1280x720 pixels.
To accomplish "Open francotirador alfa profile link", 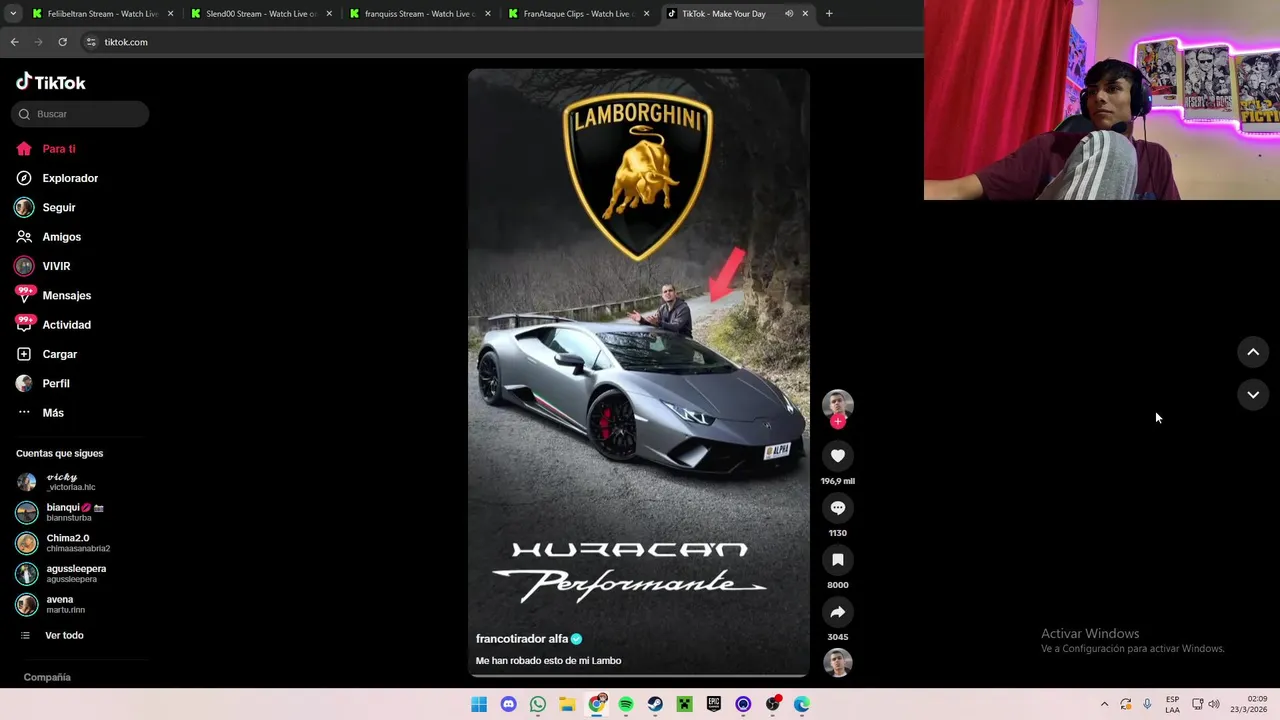I will tap(522, 639).
